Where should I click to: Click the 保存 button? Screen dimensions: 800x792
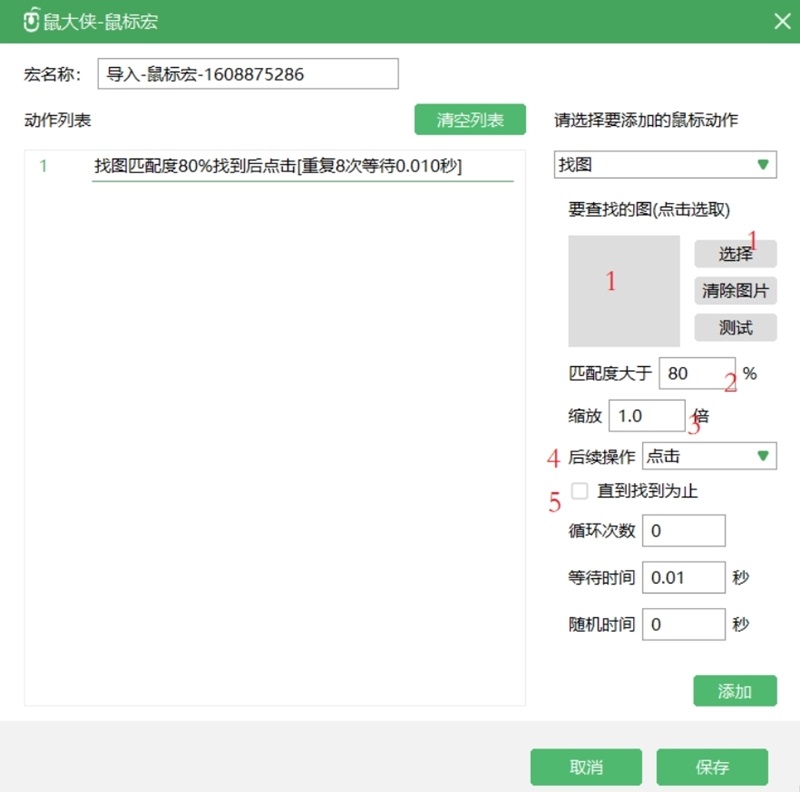[714, 767]
